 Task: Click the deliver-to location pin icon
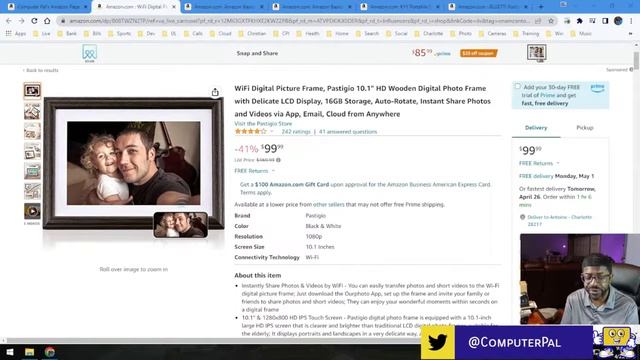point(522,217)
